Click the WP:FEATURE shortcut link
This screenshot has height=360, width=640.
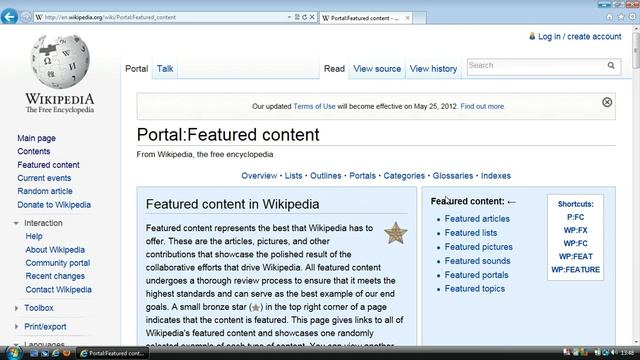[x=576, y=269]
